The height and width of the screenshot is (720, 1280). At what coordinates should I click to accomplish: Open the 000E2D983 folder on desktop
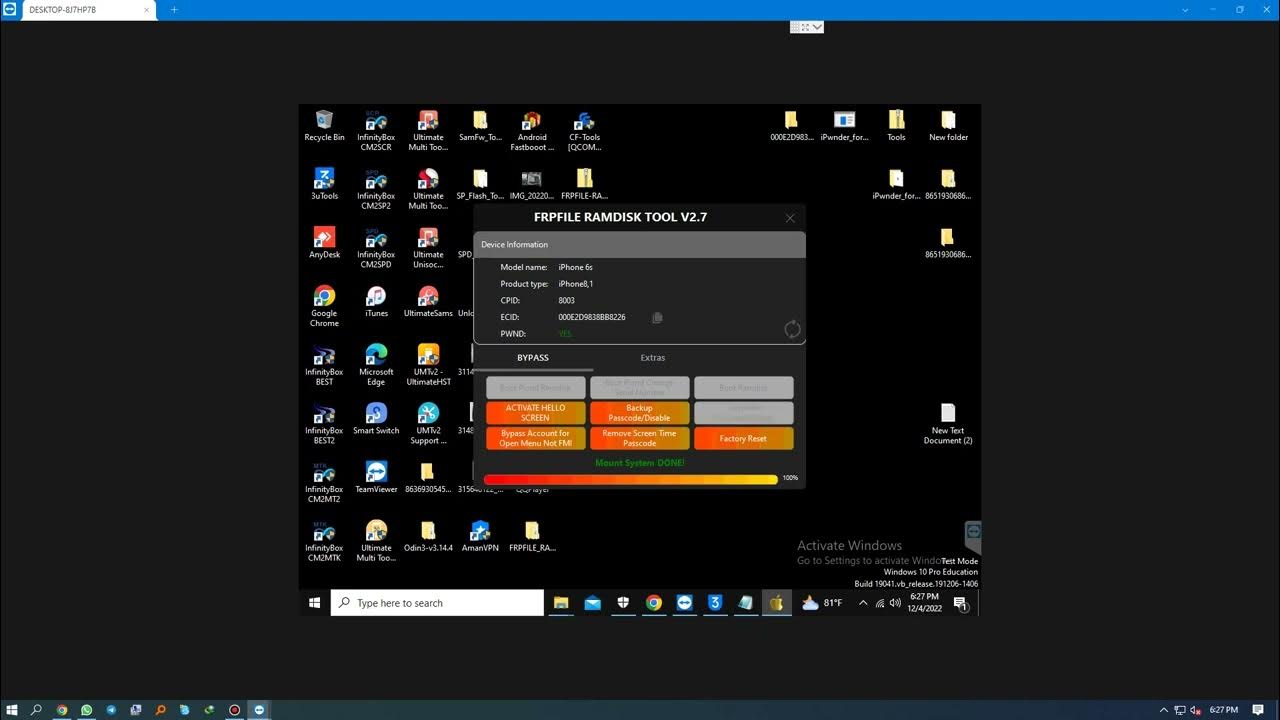tap(791, 126)
